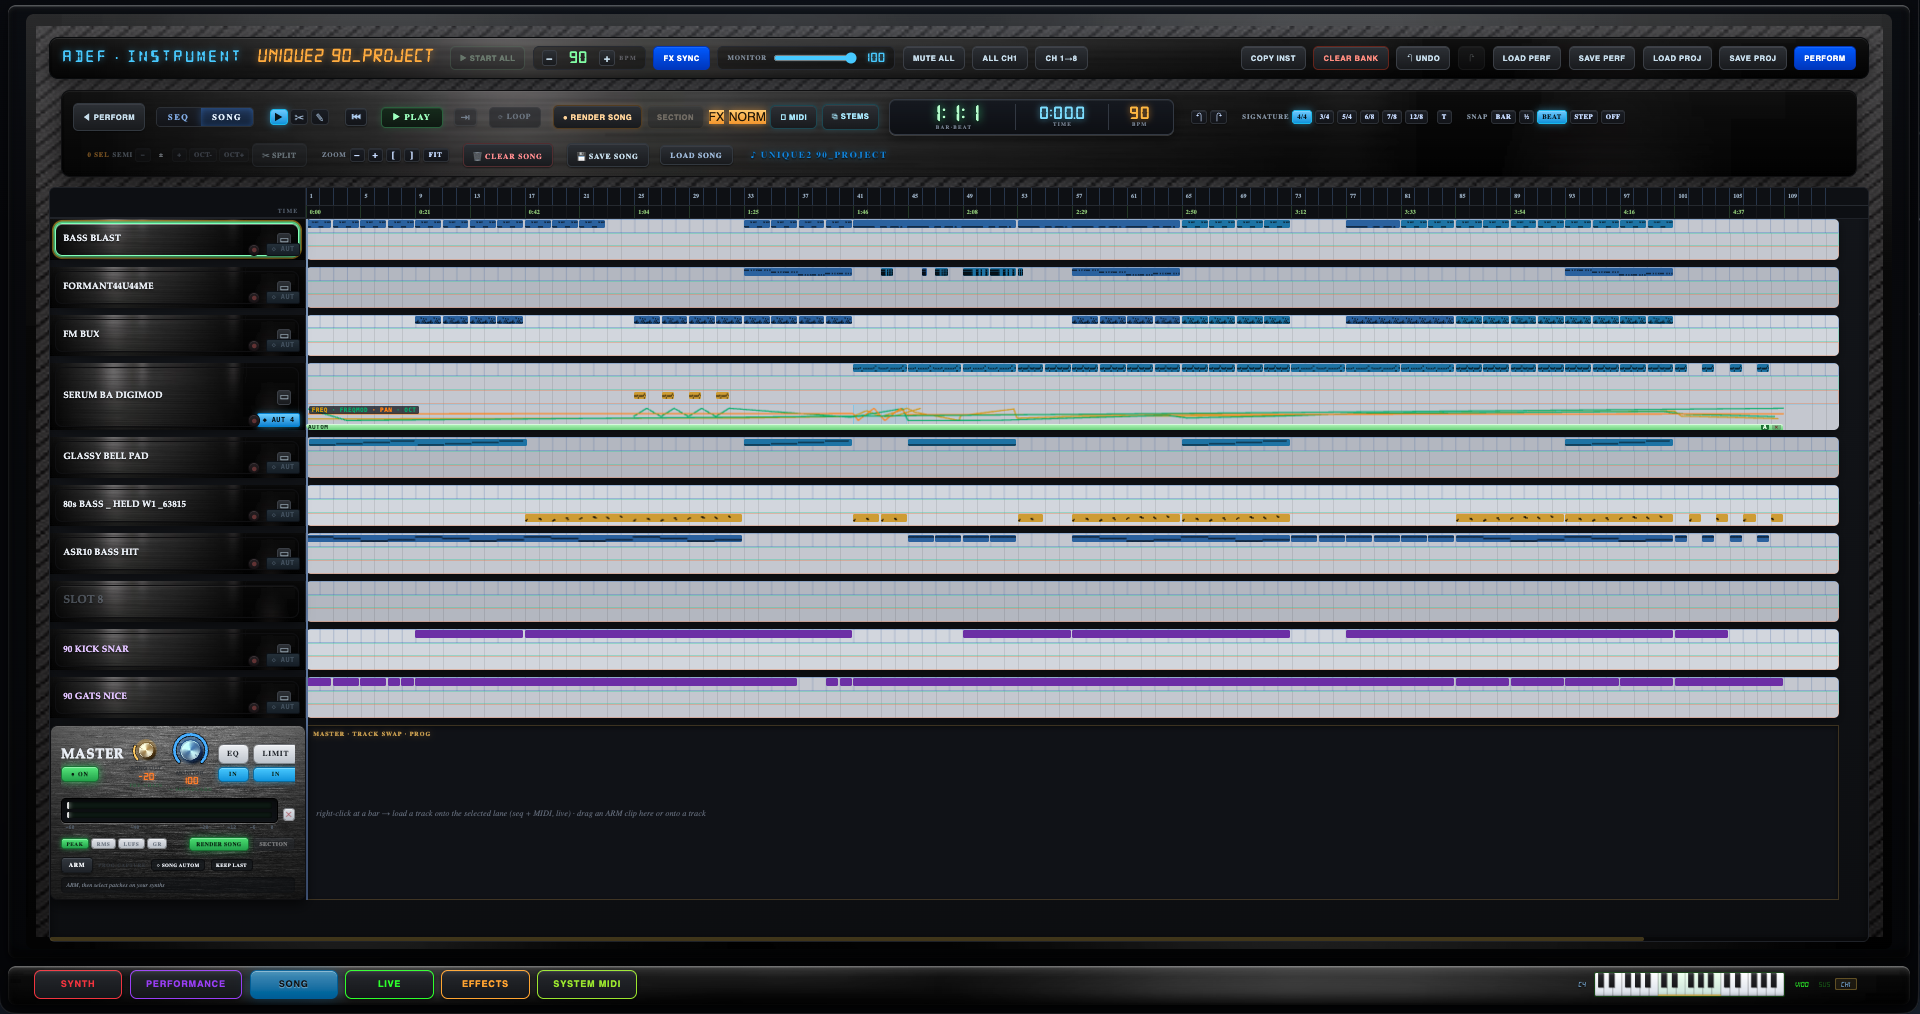Screen dimensions: 1920x1014
Task: Set snap to BAR
Action: [x=1503, y=117]
